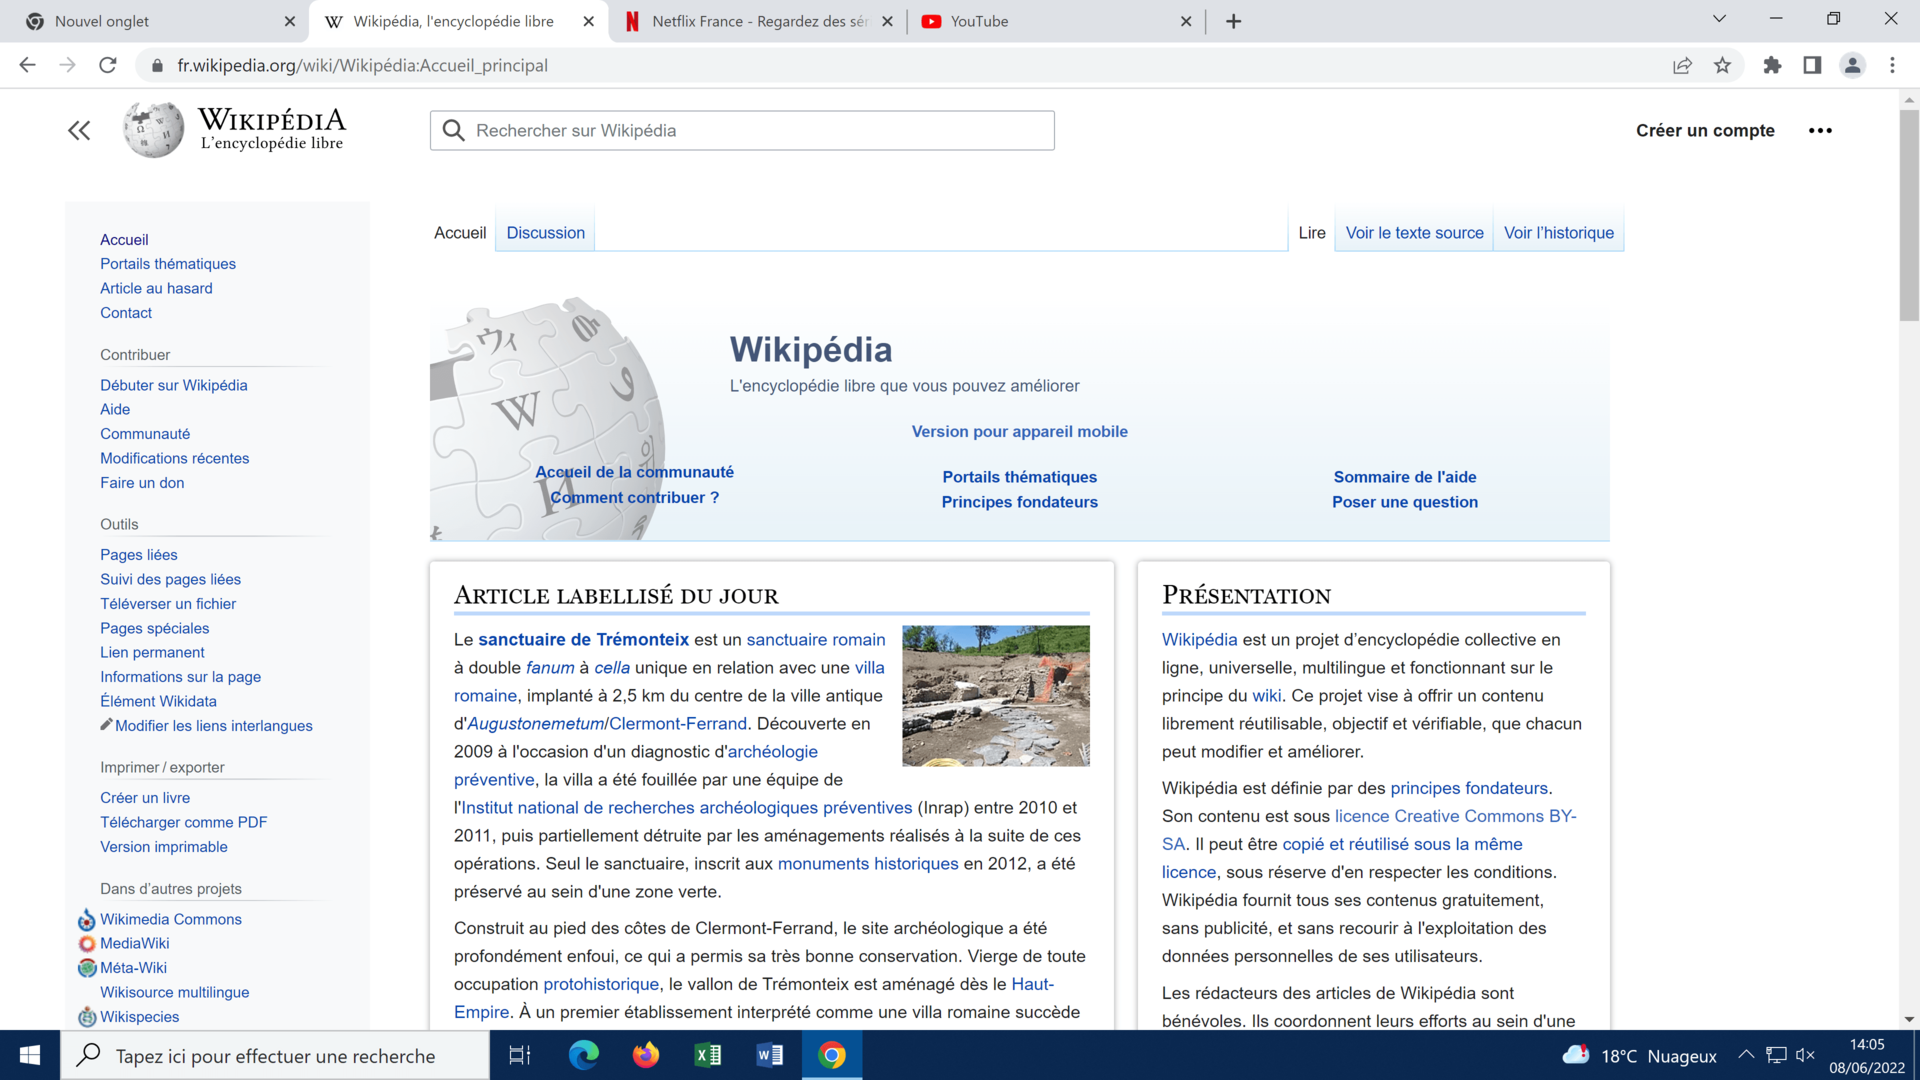The width and height of the screenshot is (1920, 1080).
Task: Toggle the muted volume icon in tray
Action: 1805,1055
